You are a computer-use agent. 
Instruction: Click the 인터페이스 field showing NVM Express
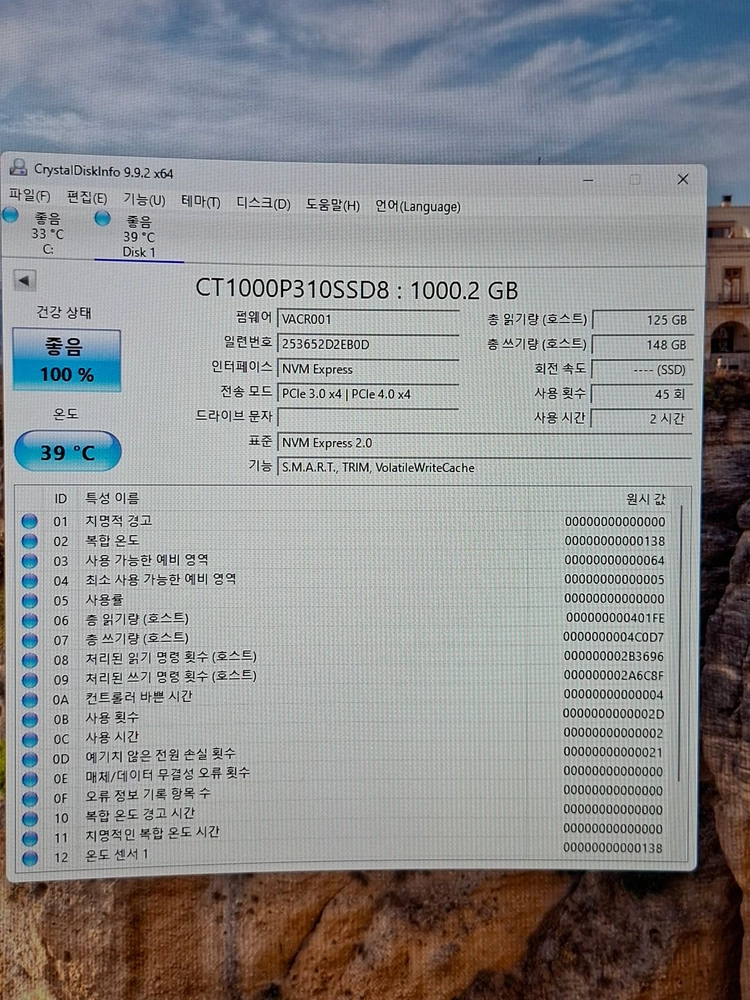point(368,369)
